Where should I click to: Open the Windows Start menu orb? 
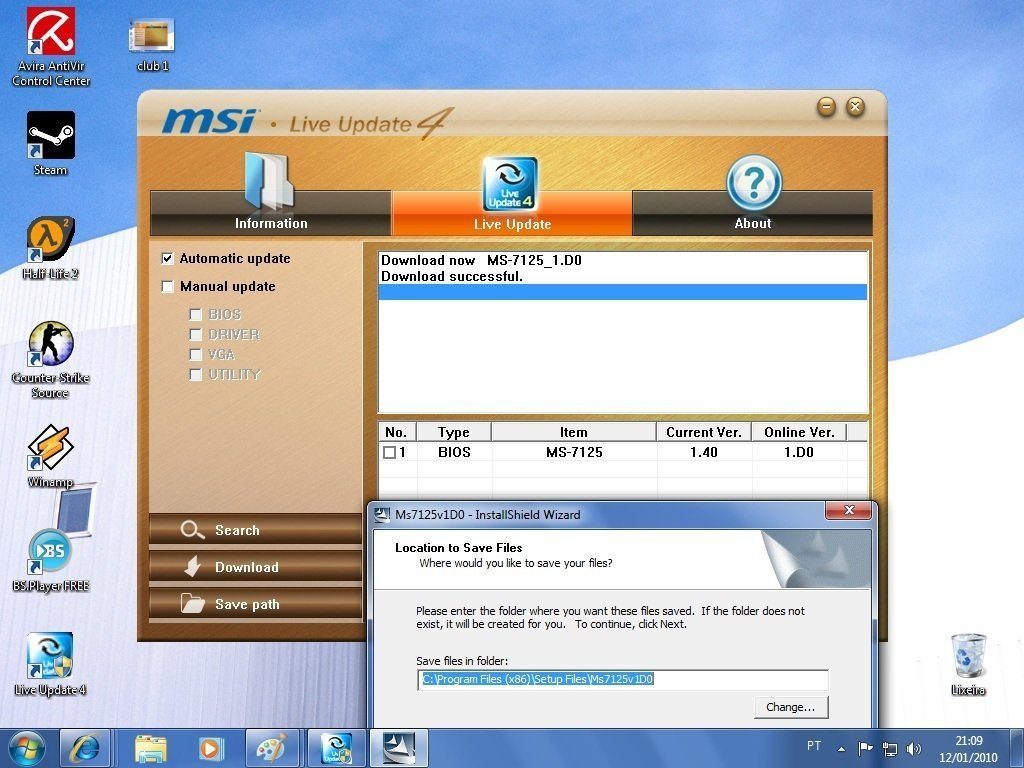pos(26,748)
